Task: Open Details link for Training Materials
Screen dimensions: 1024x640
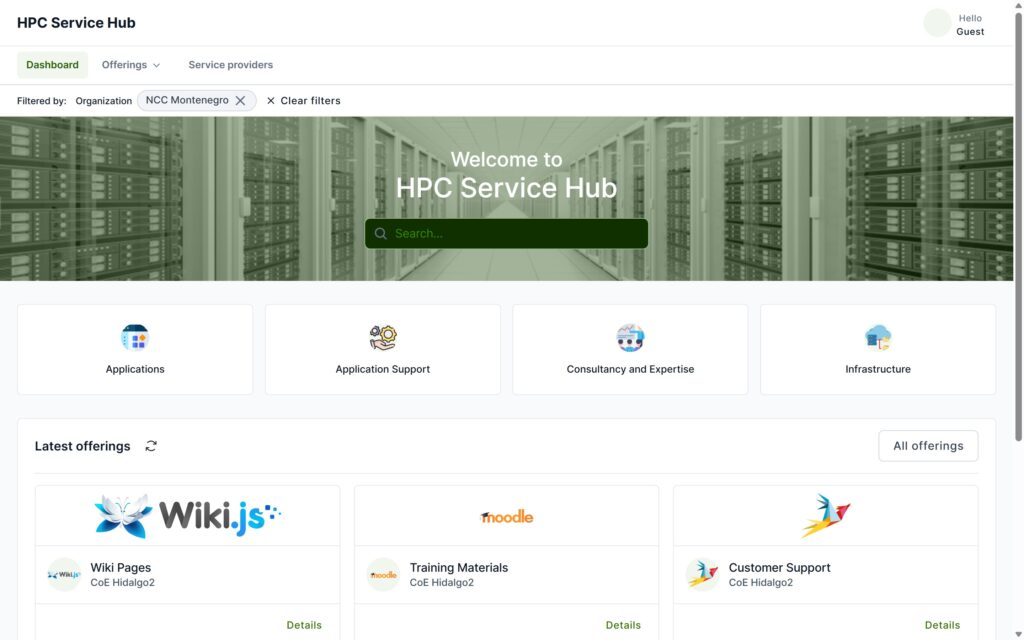Action: (x=623, y=625)
